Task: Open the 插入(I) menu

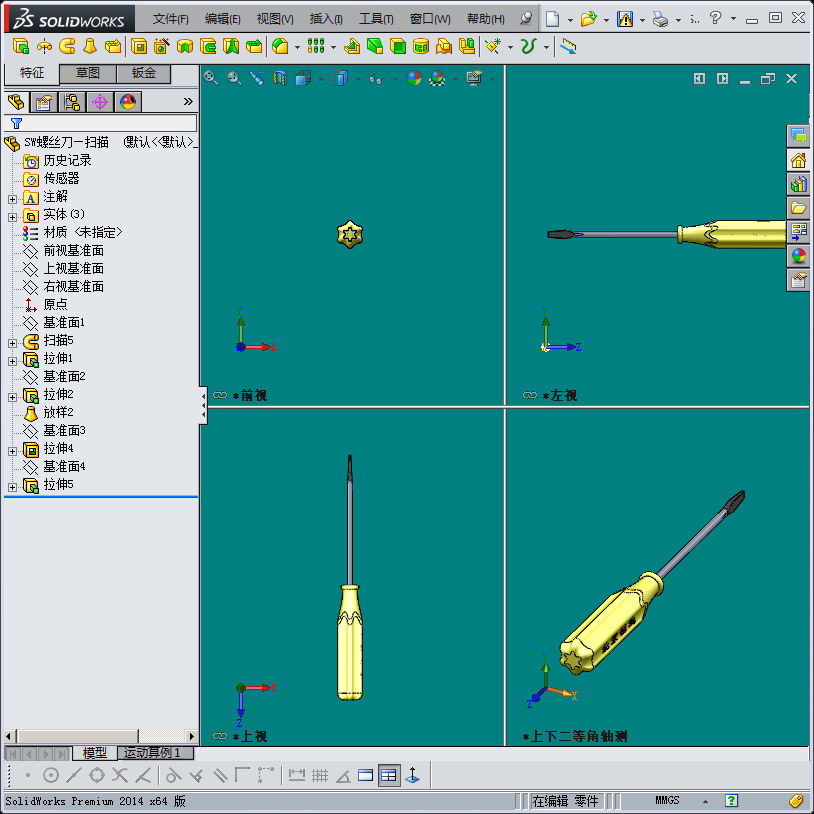Action: (326, 19)
